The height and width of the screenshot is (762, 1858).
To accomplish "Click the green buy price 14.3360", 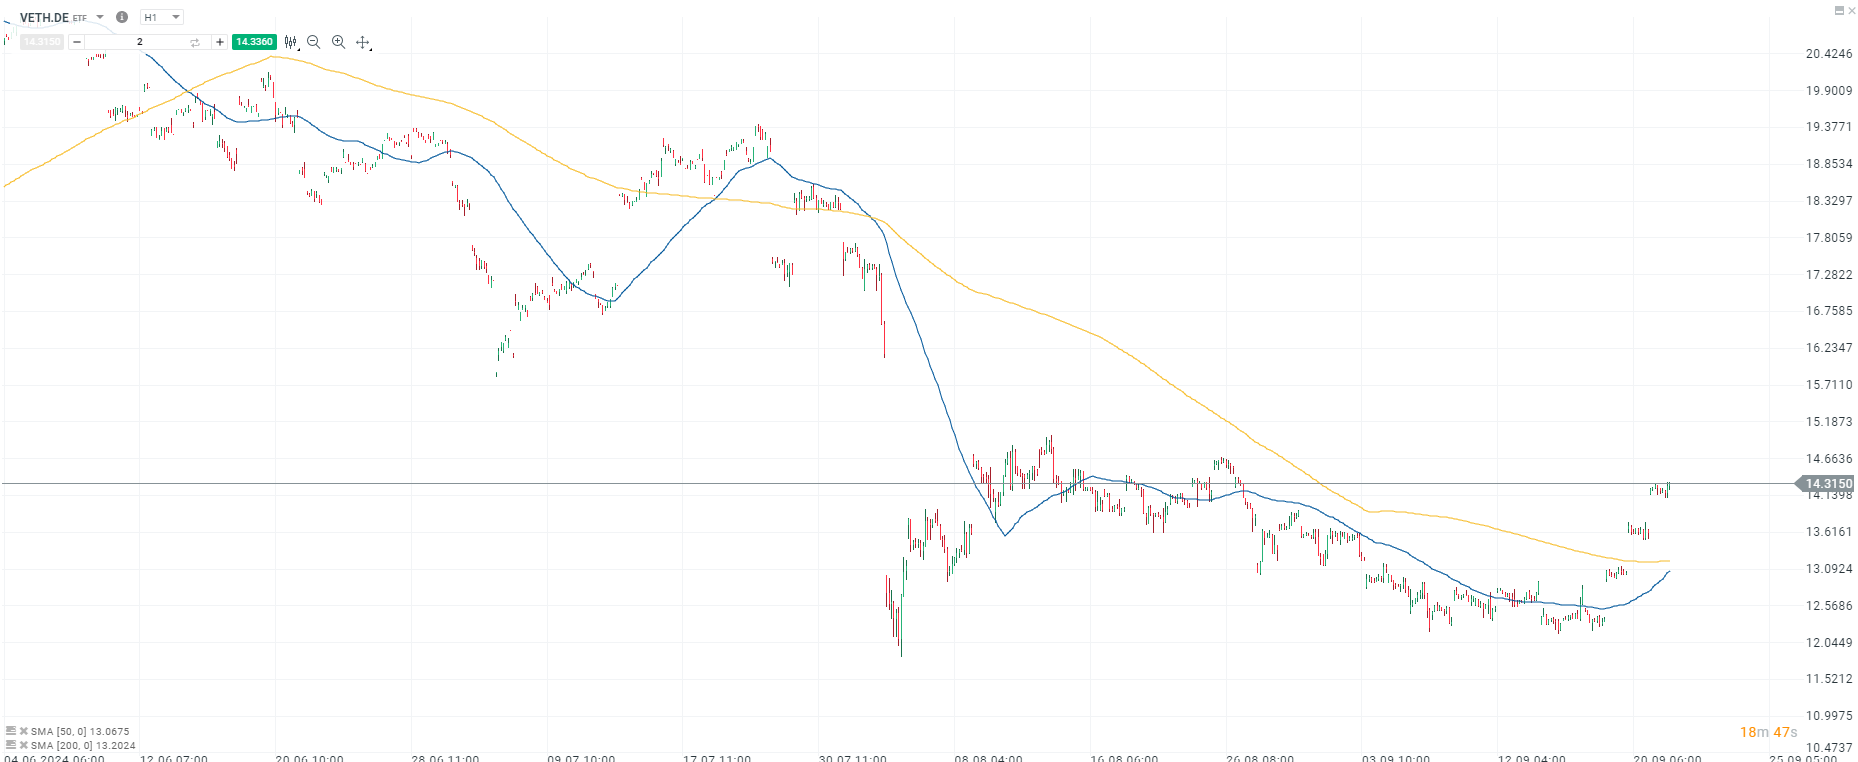I will [x=254, y=42].
